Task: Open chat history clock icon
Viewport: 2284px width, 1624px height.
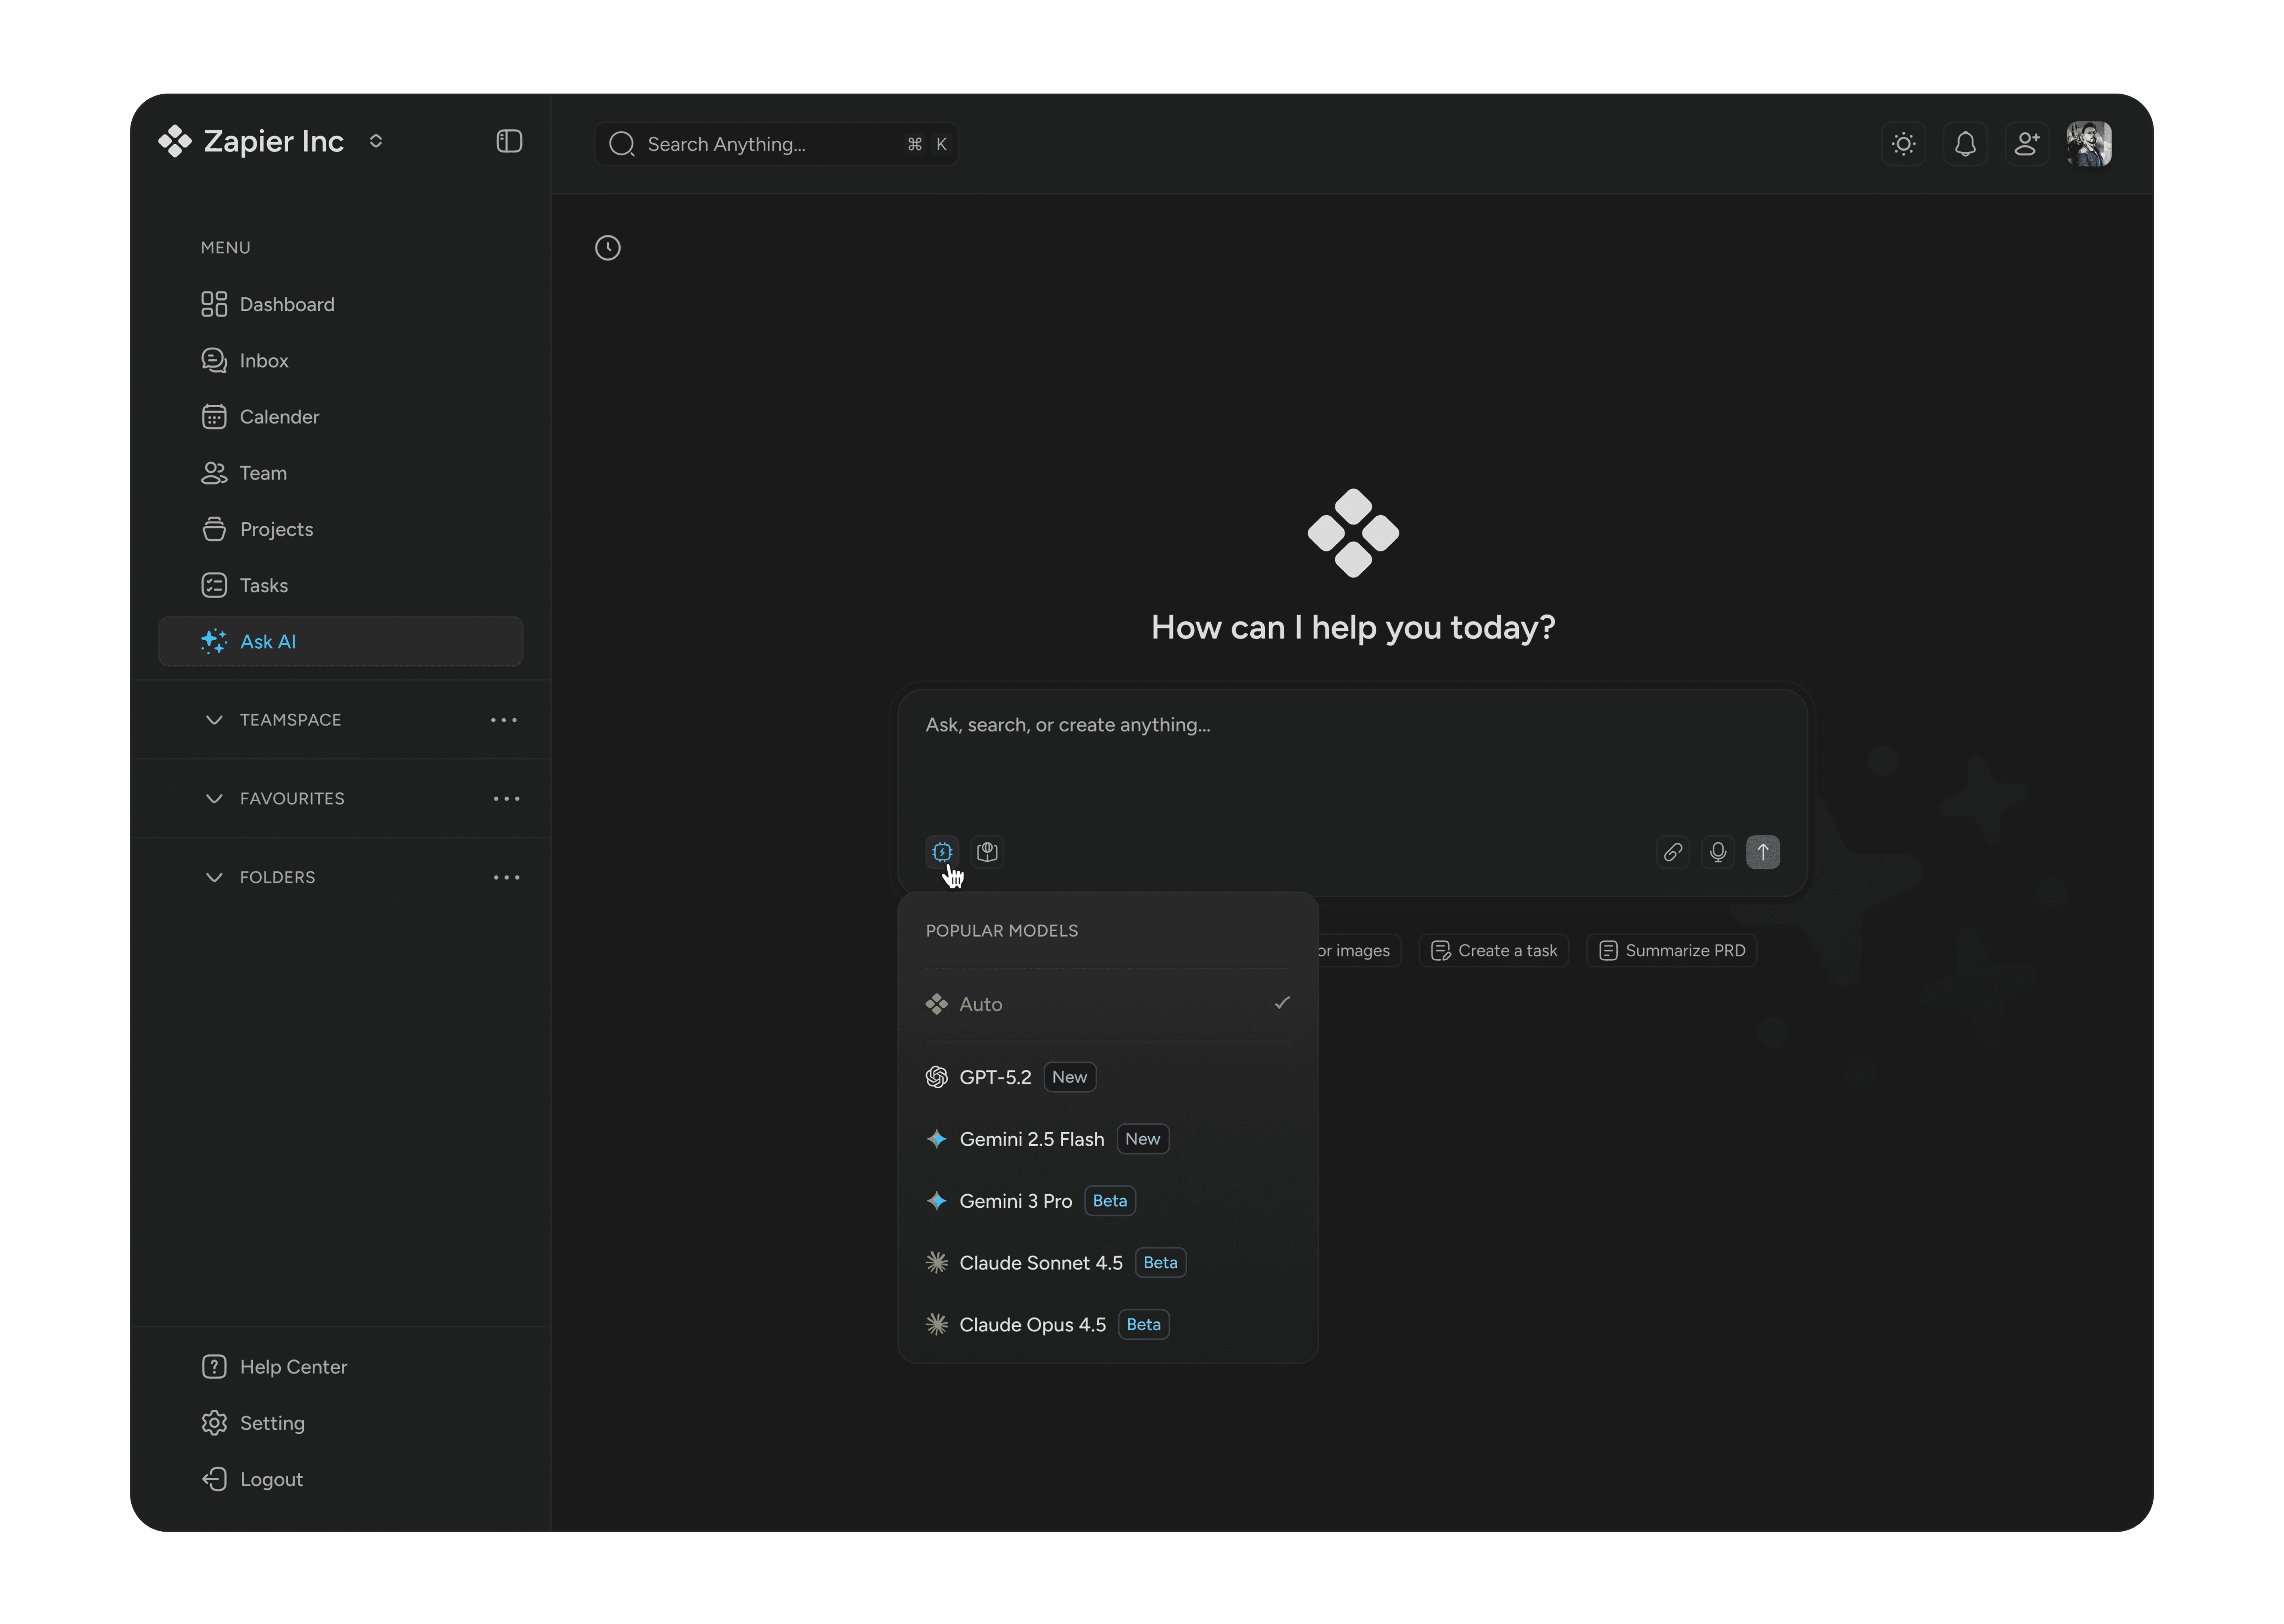Action: [607, 248]
